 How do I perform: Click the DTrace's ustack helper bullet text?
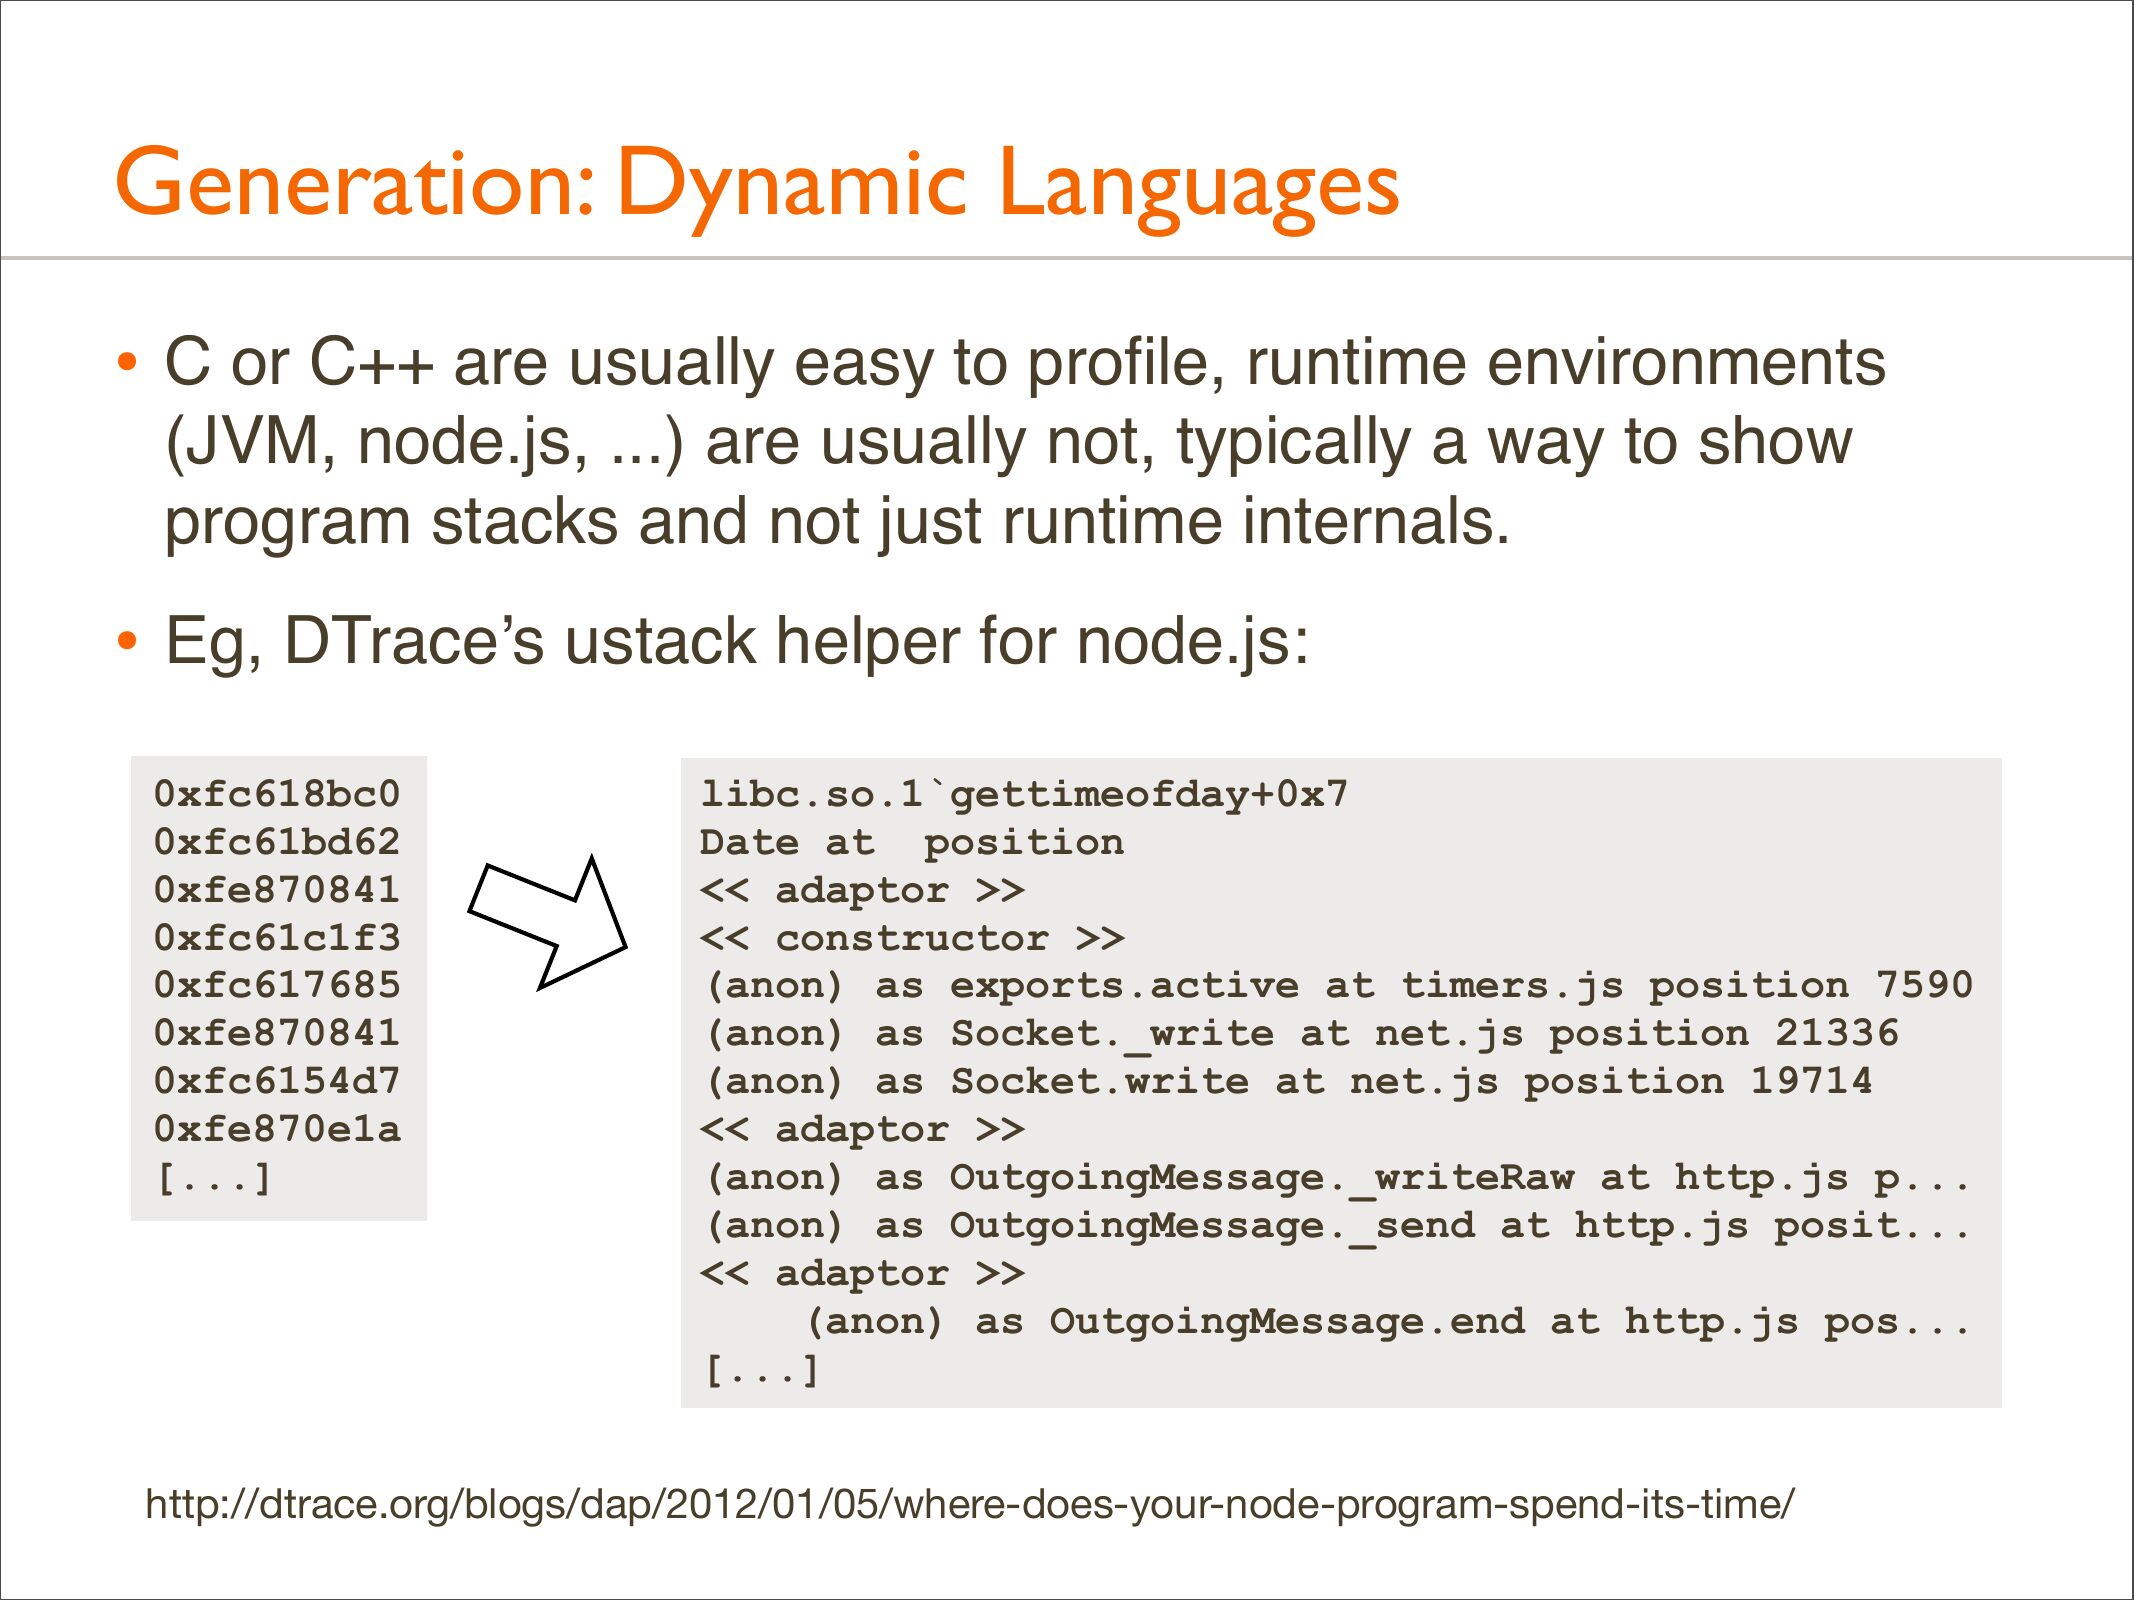[736, 641]
